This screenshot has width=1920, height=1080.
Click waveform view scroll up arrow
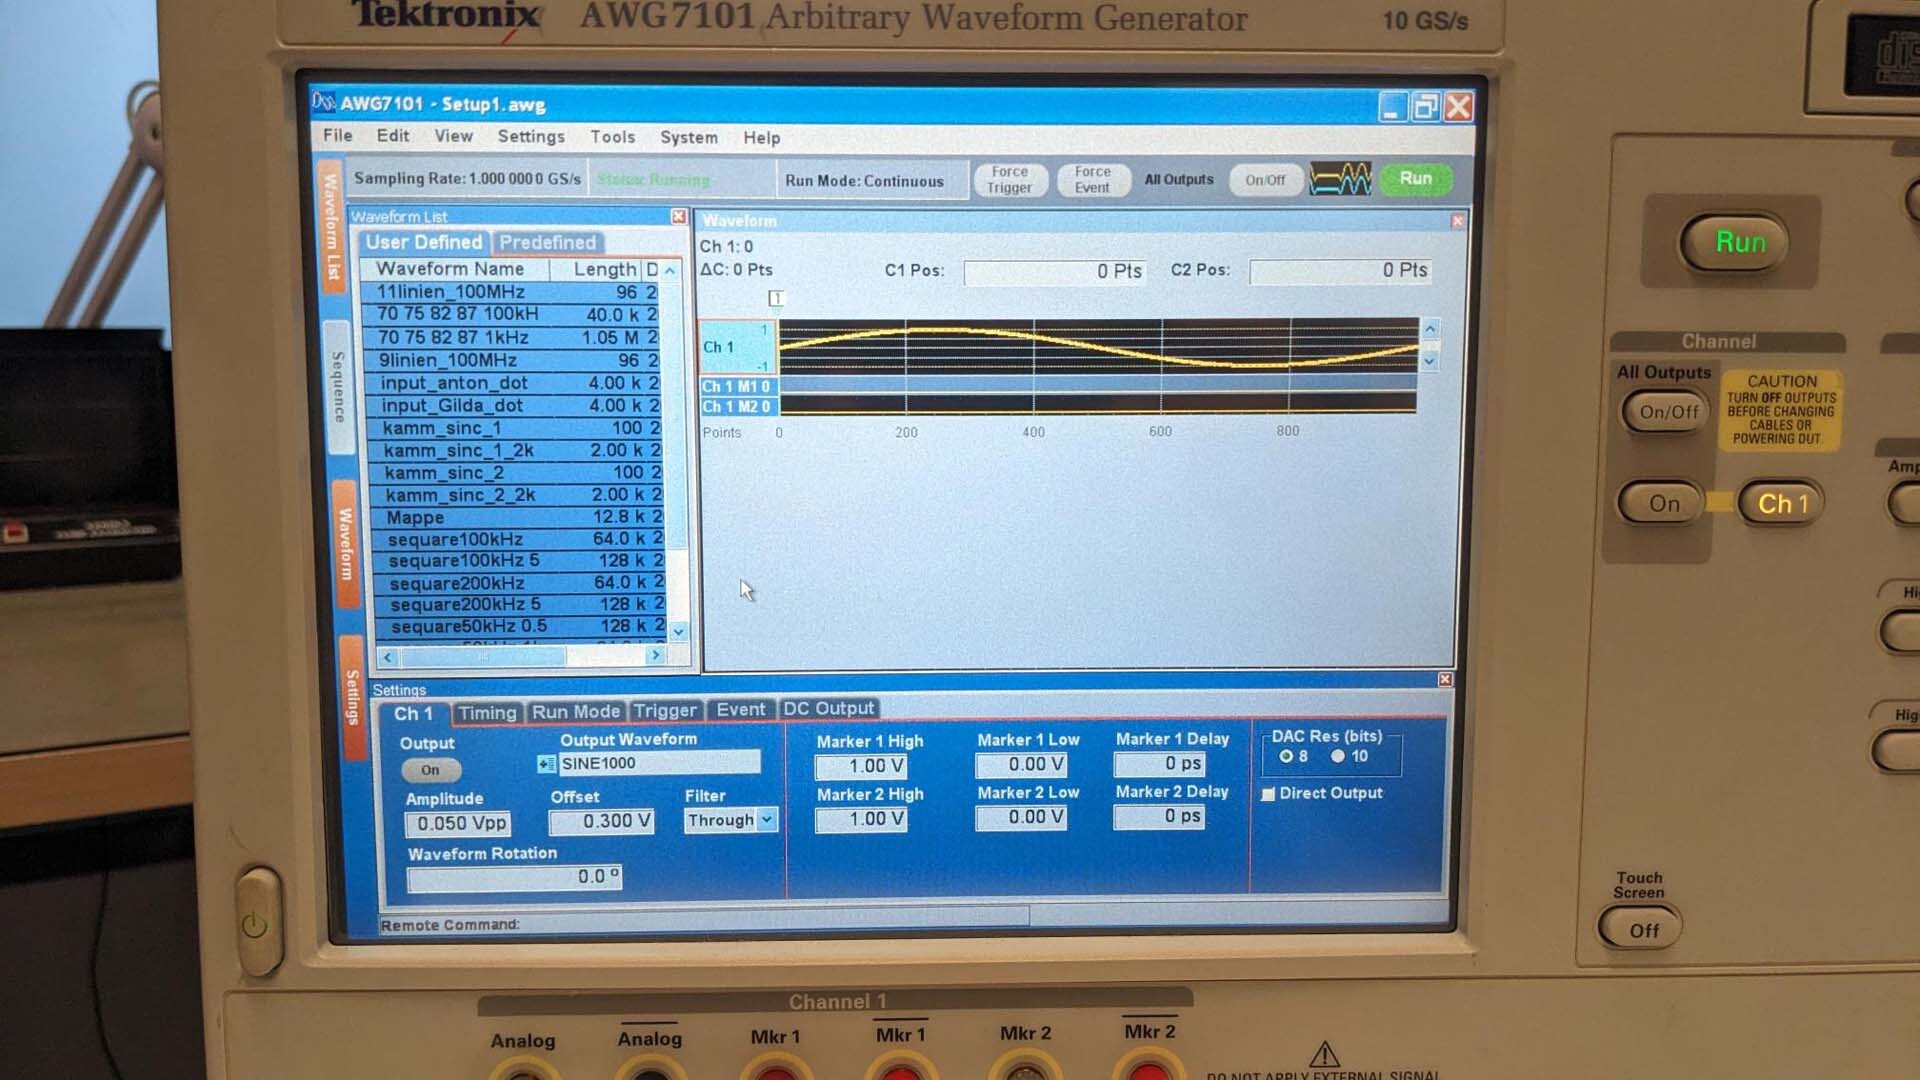coord(1430,328)
